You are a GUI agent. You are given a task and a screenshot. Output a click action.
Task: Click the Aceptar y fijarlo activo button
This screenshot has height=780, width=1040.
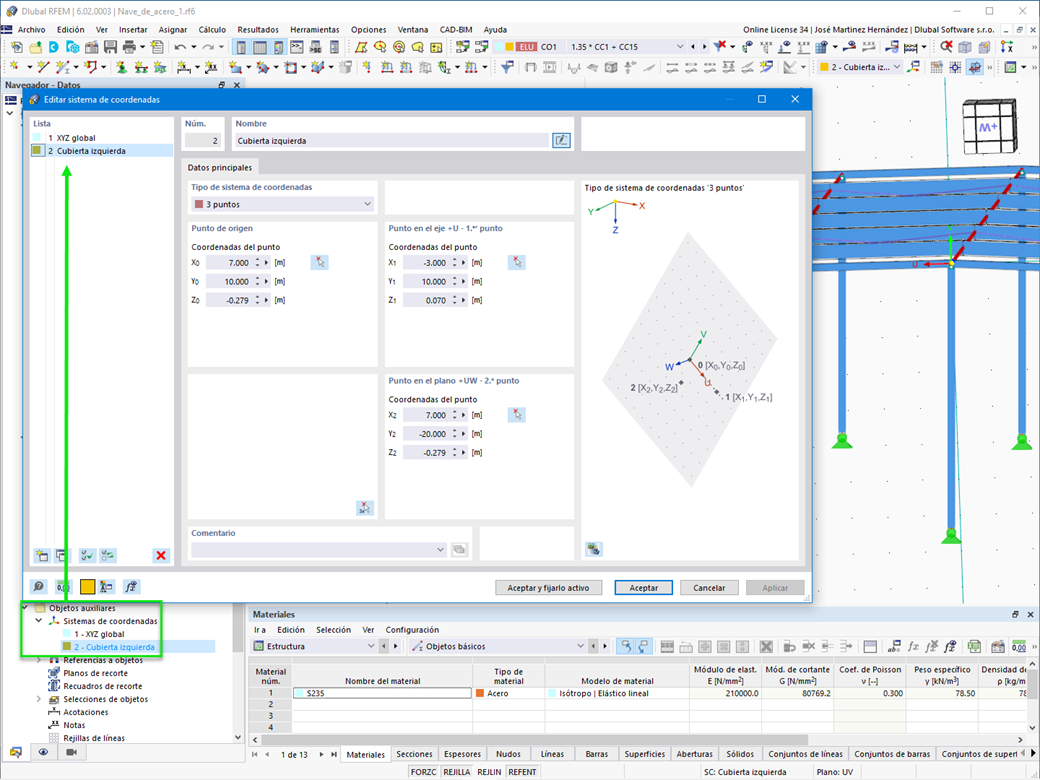[548, 588]
